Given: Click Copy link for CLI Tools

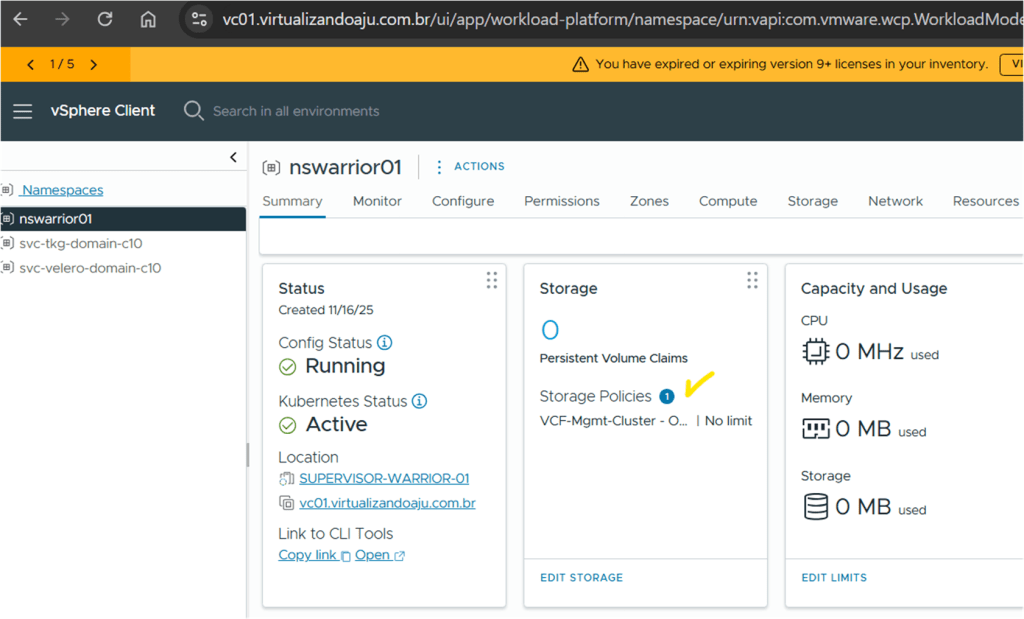Looking at the screenshot, I should [308, 555].
